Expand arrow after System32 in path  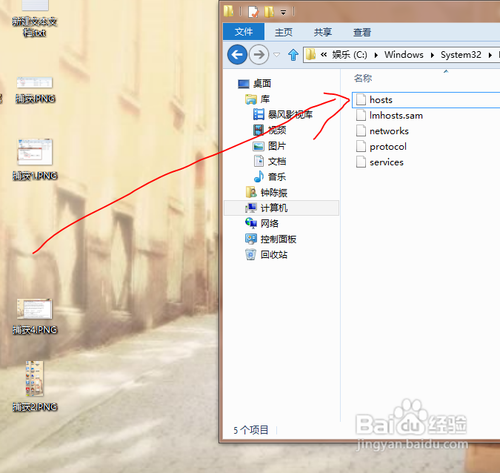[x=490, y=55]
